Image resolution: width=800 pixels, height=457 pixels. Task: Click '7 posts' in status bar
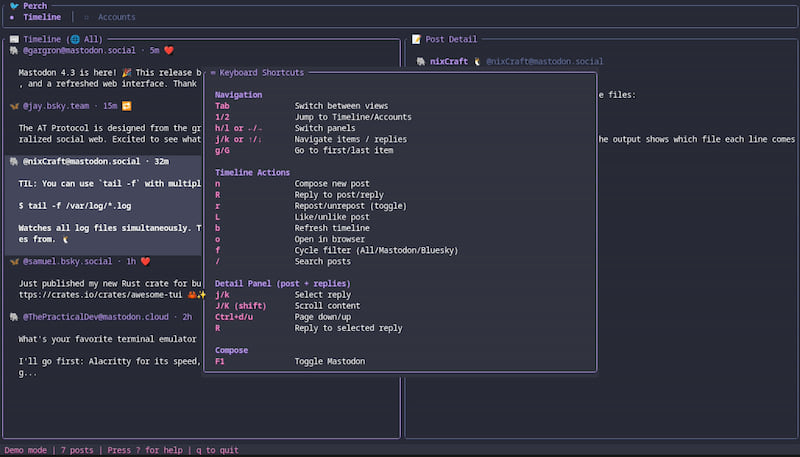(77, 450)
